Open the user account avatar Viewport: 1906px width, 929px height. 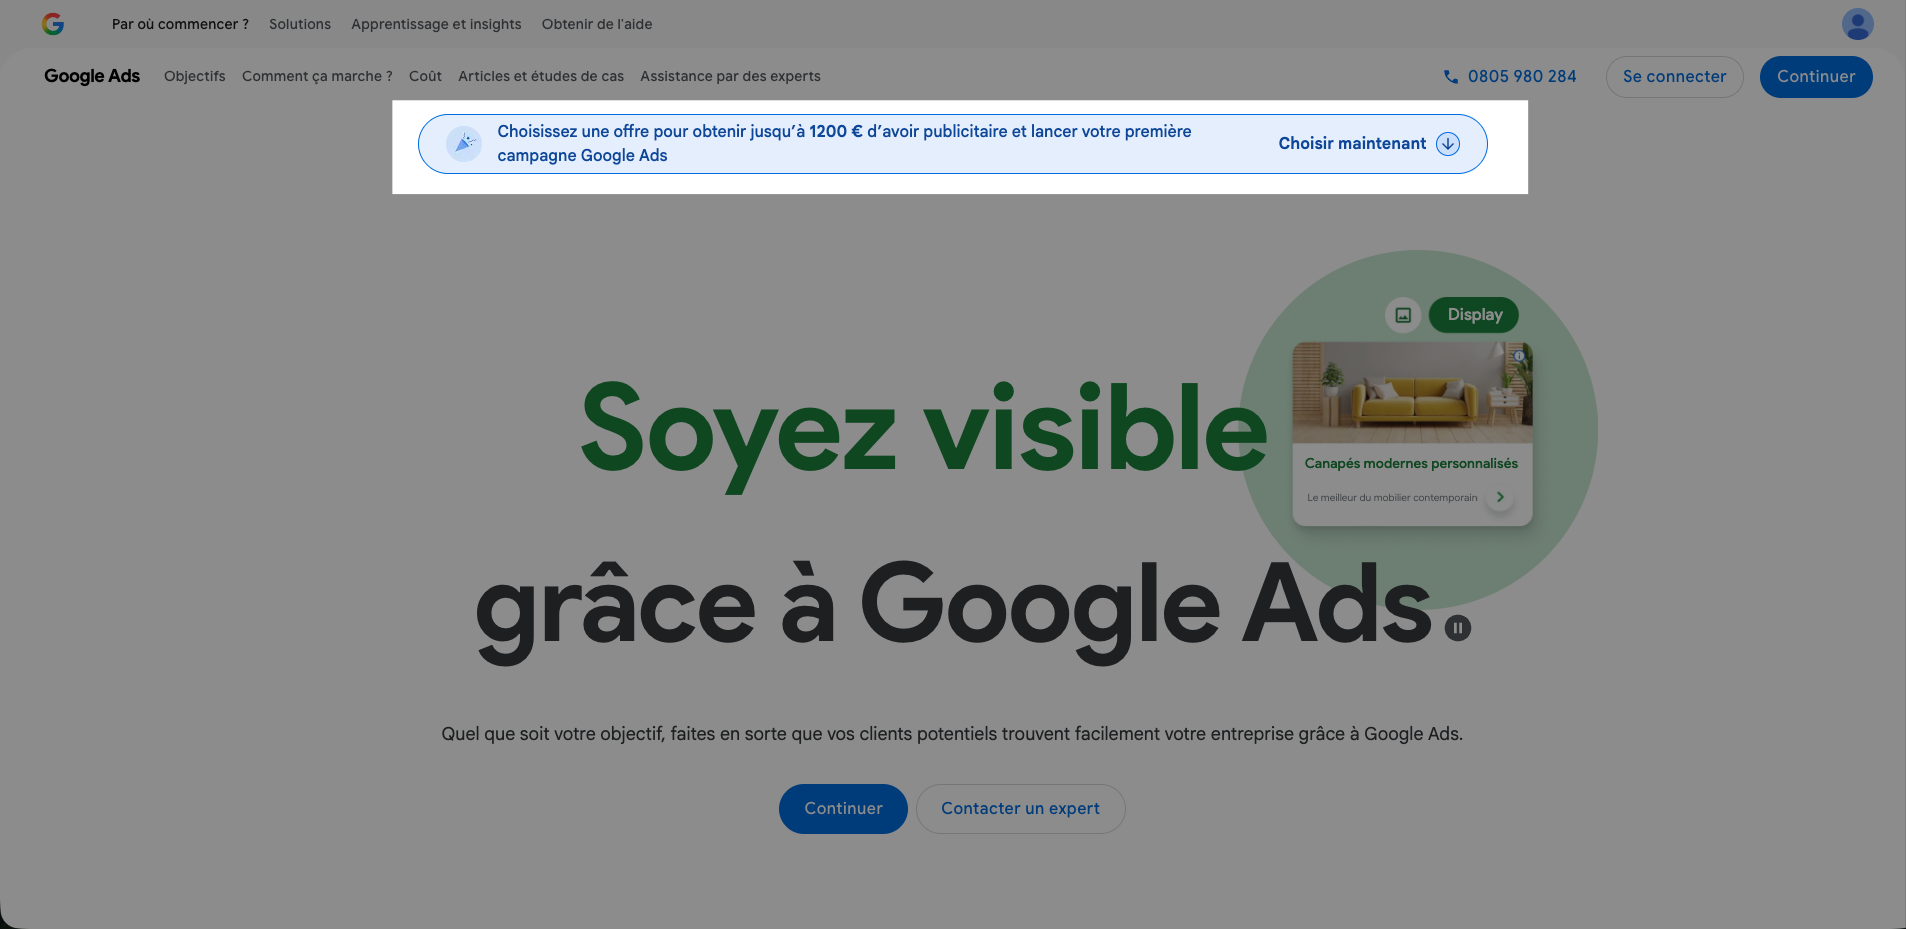click(x=1857, y=24)
